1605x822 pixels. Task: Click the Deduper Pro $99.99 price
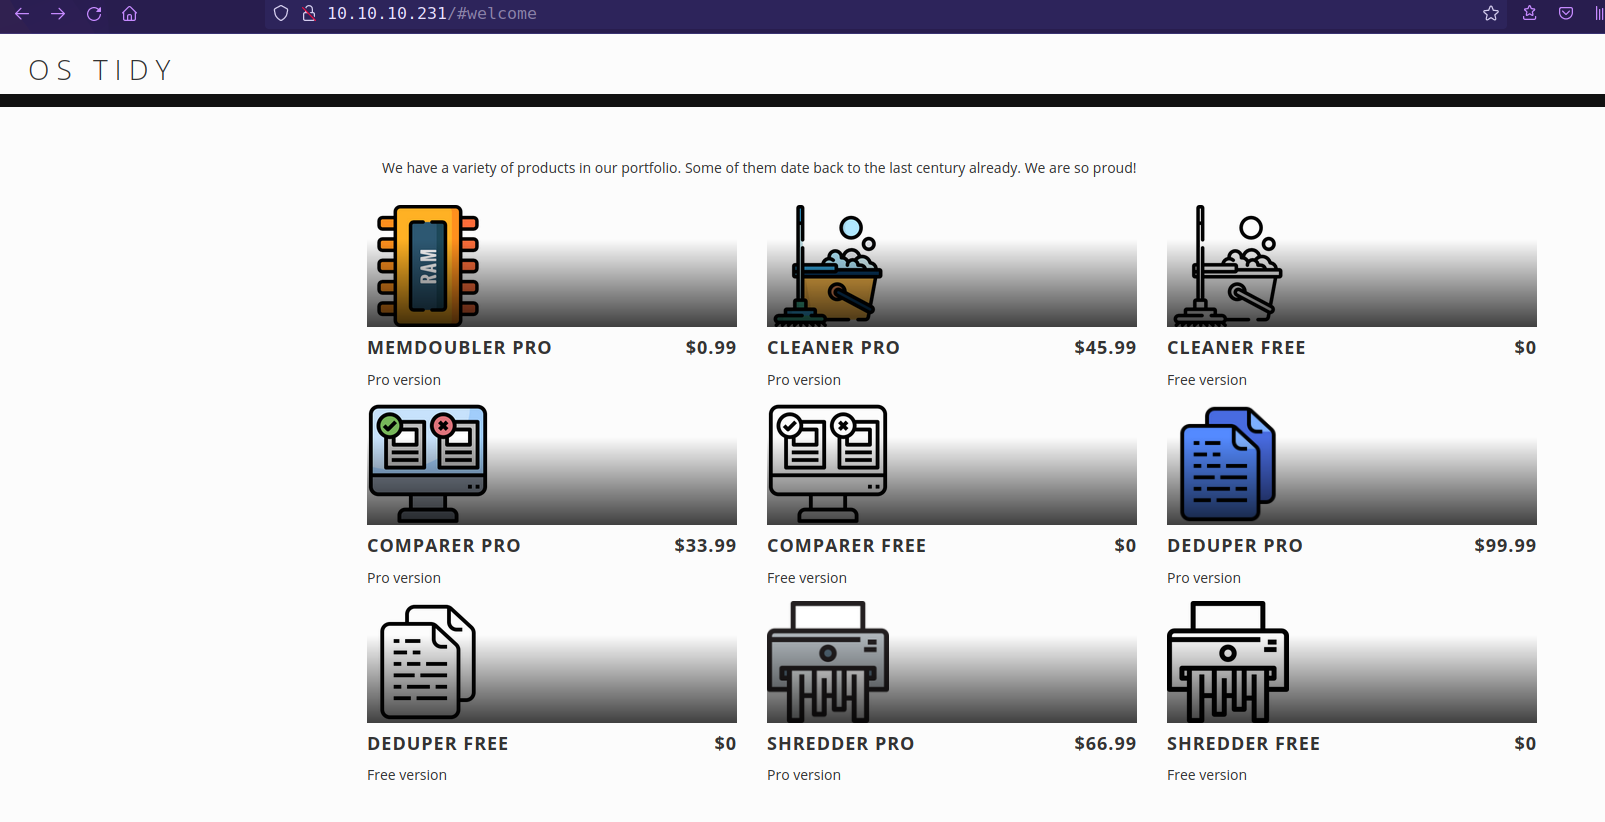1504,546
